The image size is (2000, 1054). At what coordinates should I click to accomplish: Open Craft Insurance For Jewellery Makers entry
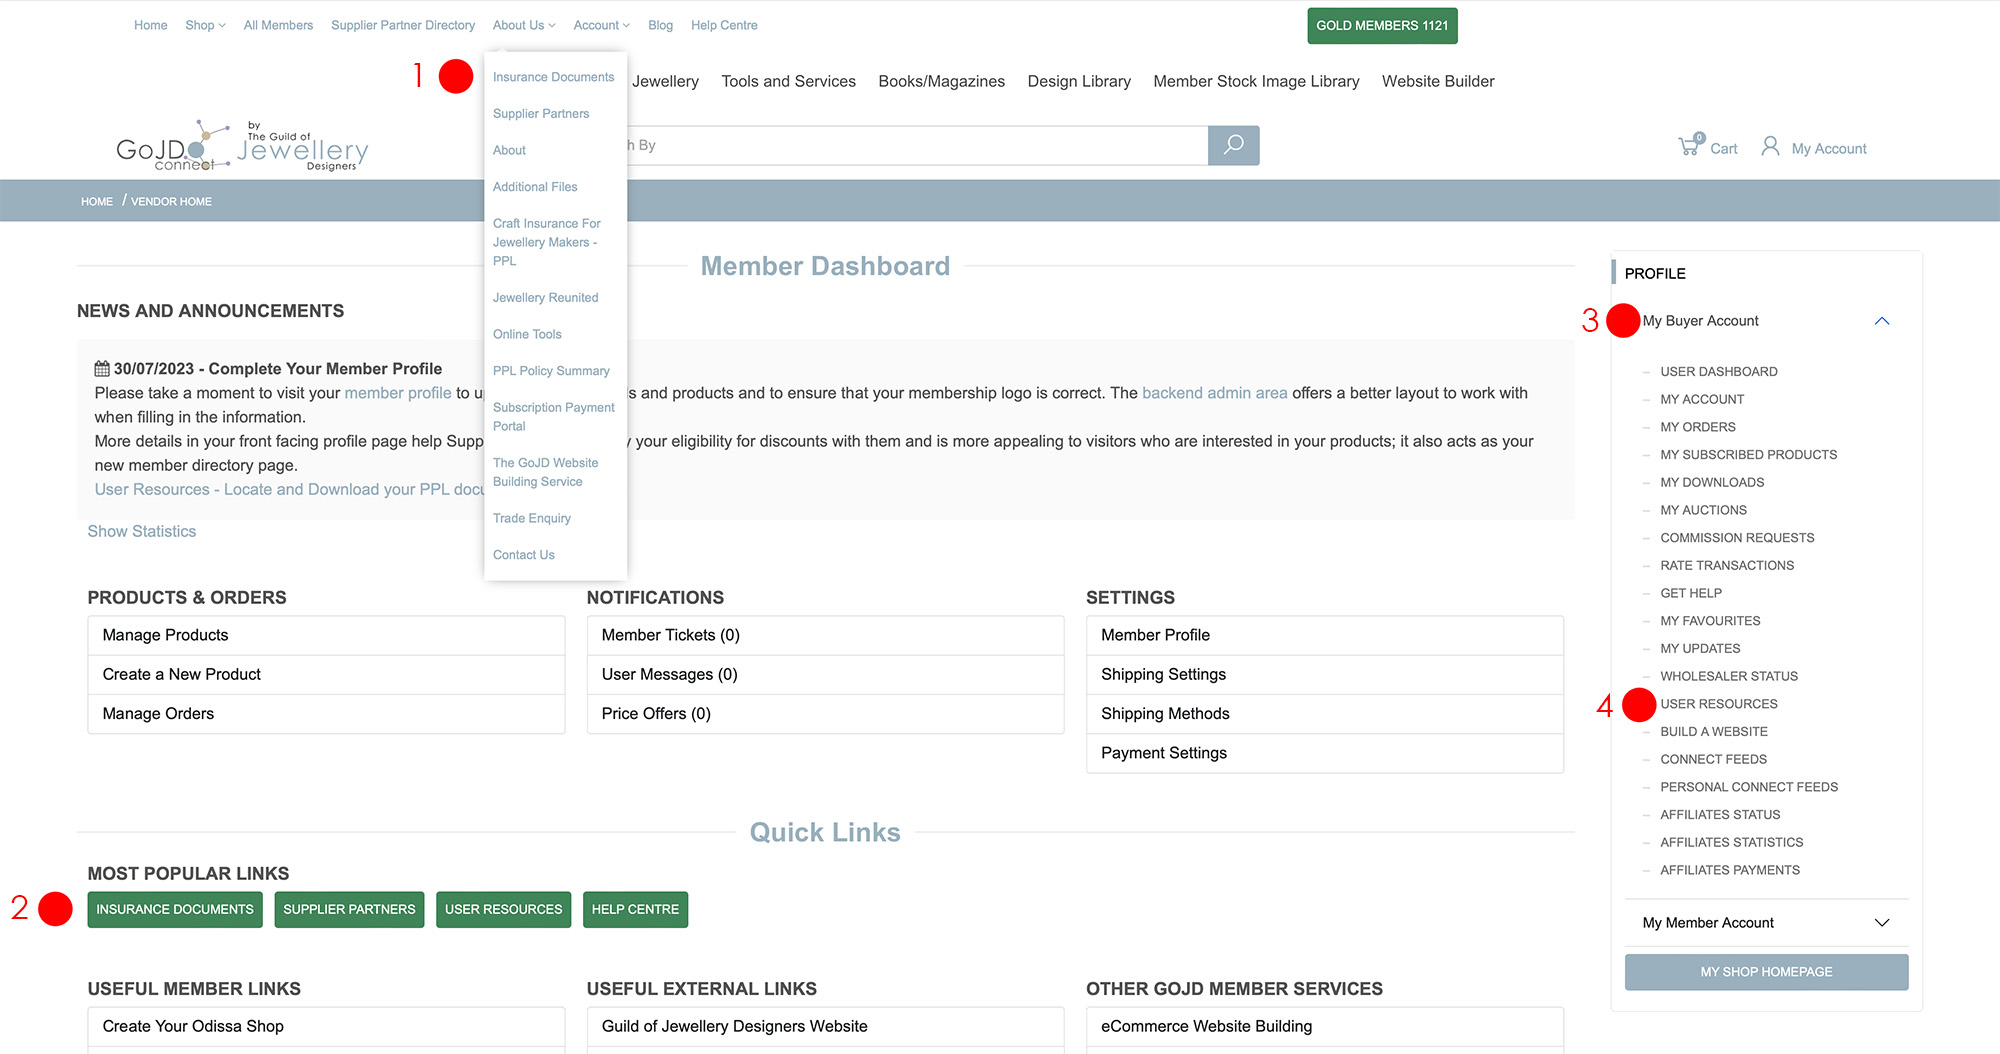(547, 242)
